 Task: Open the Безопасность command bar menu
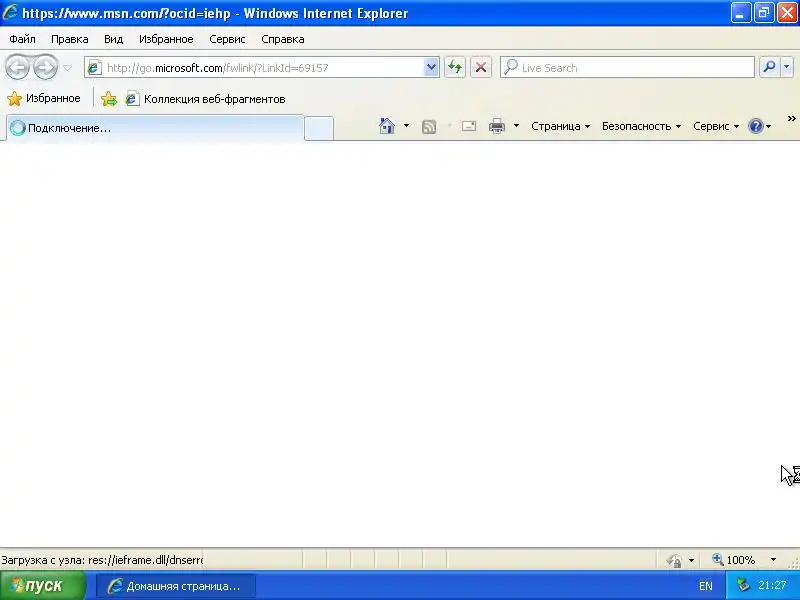click(x=641, y=126)
